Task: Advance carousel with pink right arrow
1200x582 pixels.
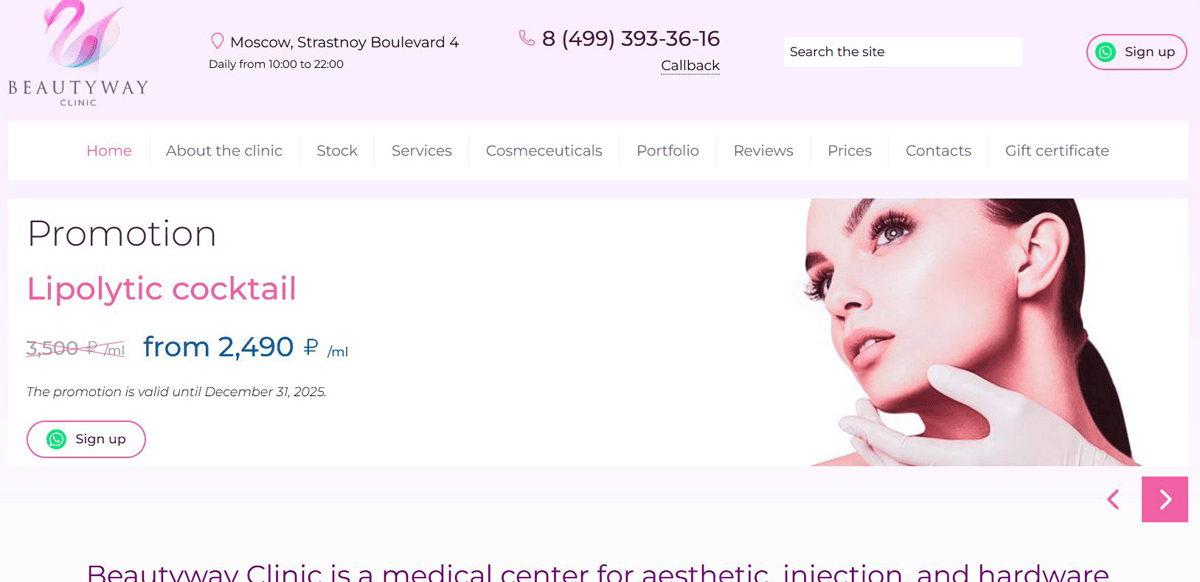Action: point(1165,499)
